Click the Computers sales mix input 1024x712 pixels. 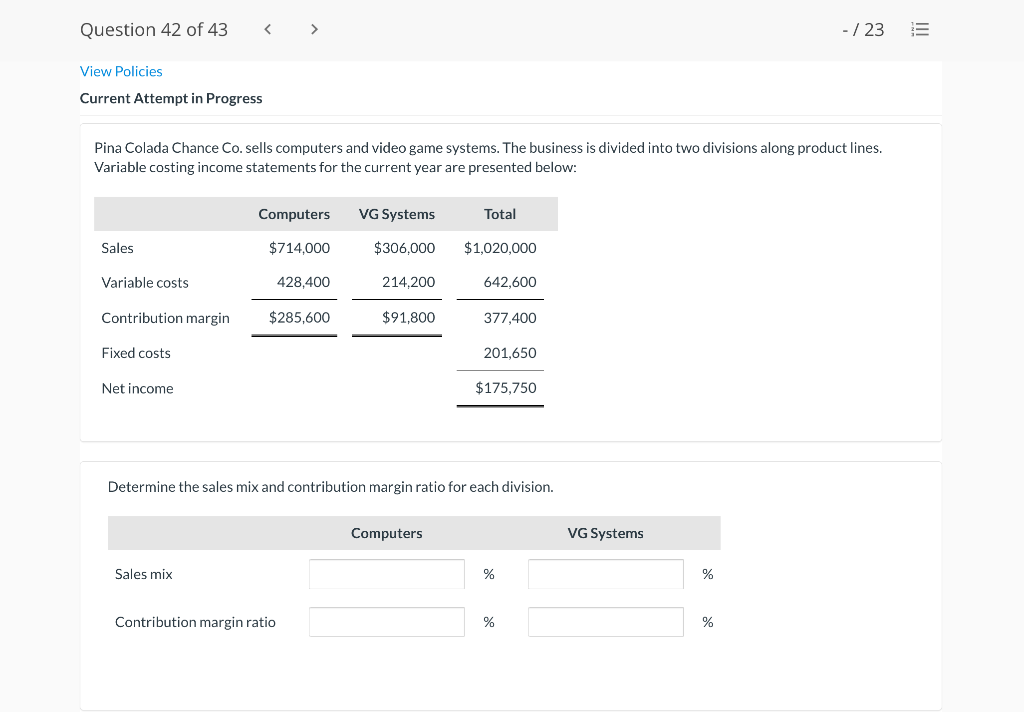pyautogui.click(x=387, y=574)
